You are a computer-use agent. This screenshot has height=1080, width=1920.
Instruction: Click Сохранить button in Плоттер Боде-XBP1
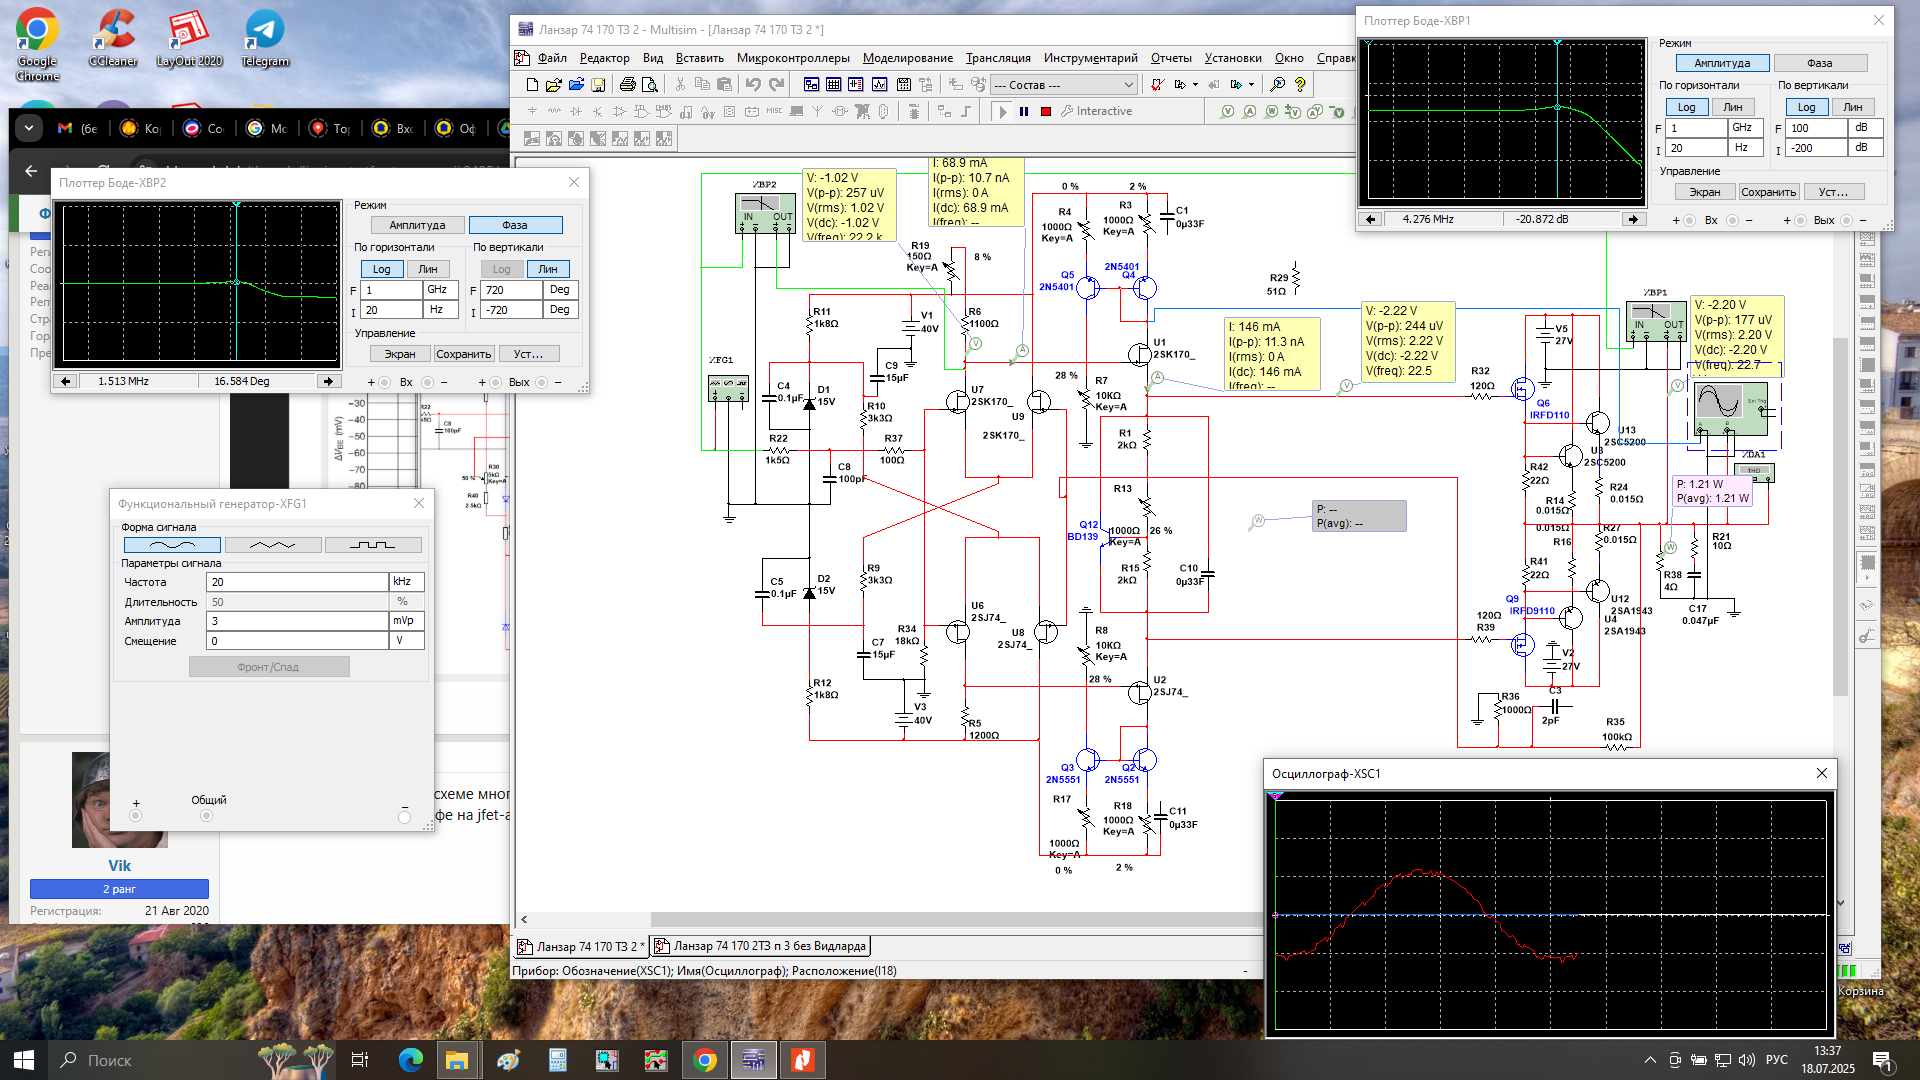[1768, 192]
